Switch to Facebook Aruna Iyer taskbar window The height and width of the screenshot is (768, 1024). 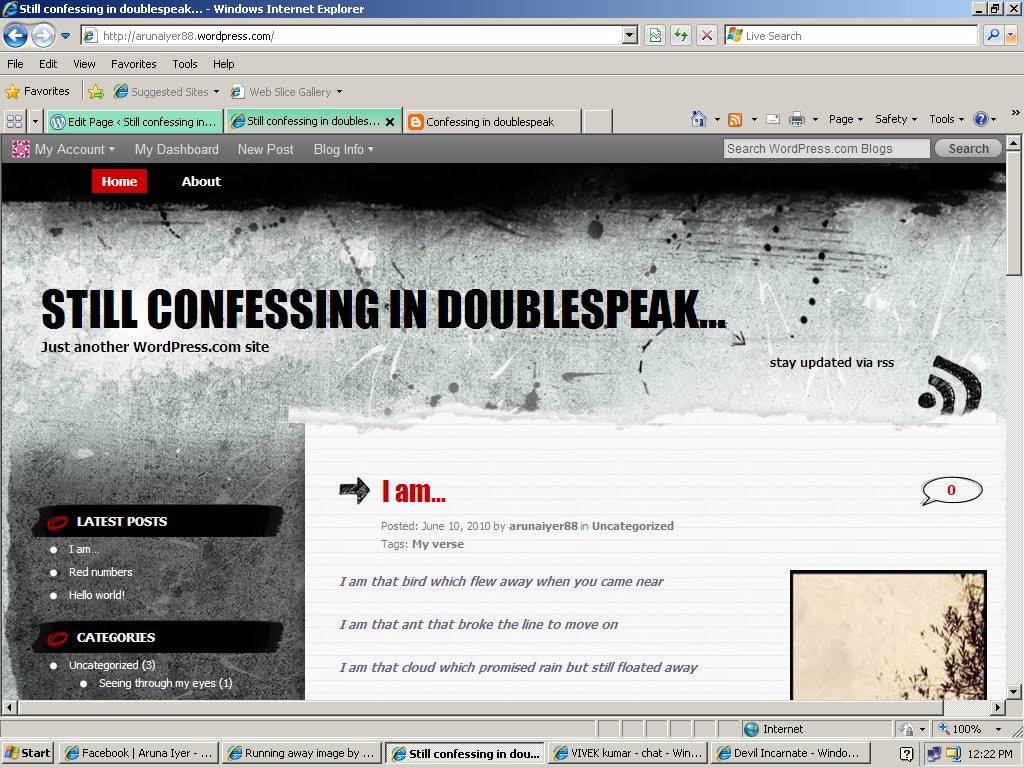point(138,753)
